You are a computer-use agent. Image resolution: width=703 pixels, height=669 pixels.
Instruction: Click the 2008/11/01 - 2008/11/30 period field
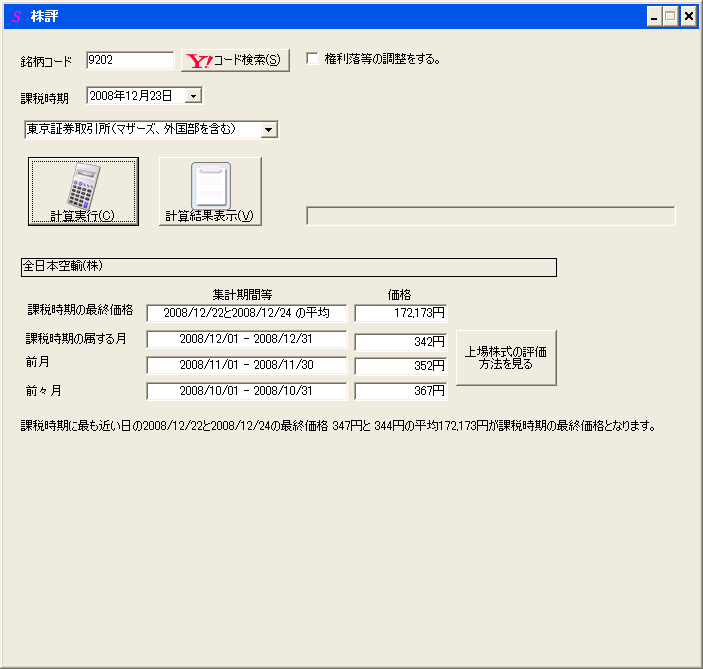tap(246, 366)
